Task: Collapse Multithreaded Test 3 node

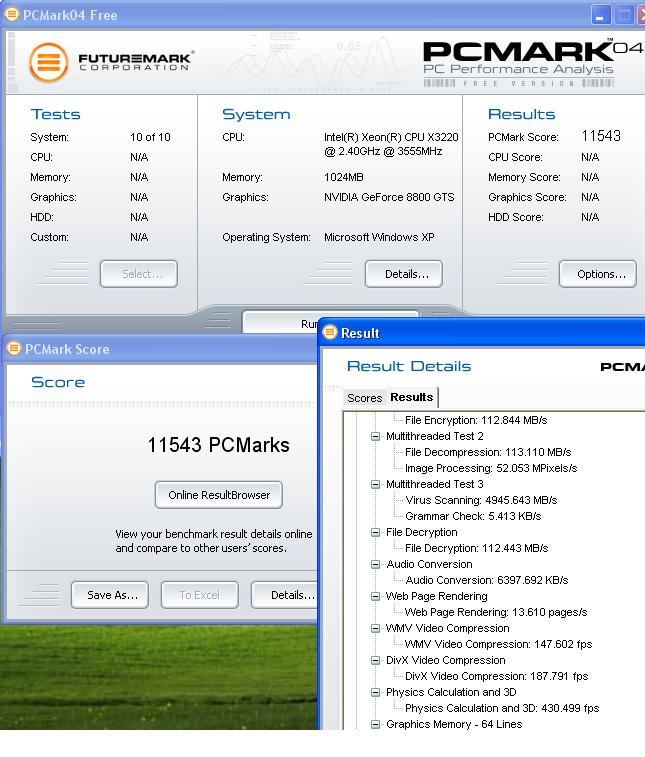Action: click(375, 484)
